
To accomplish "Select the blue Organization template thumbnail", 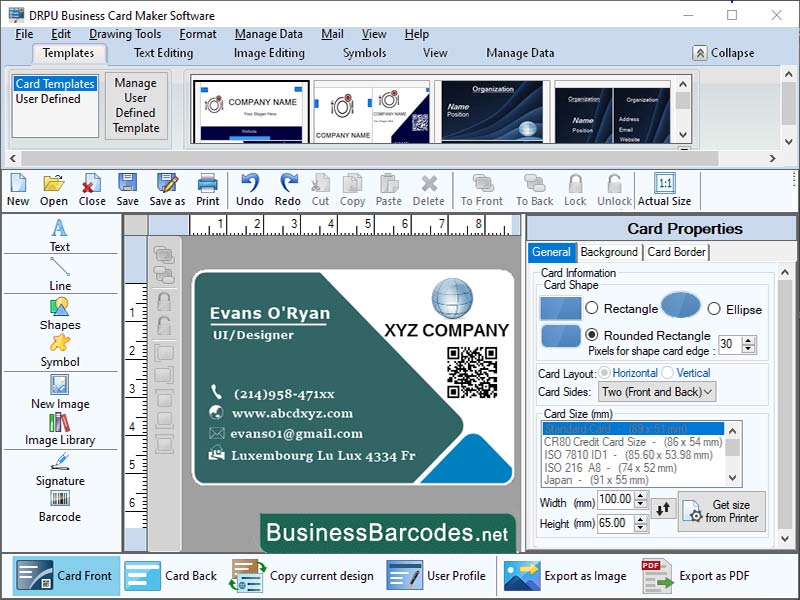I will (492, 110).
